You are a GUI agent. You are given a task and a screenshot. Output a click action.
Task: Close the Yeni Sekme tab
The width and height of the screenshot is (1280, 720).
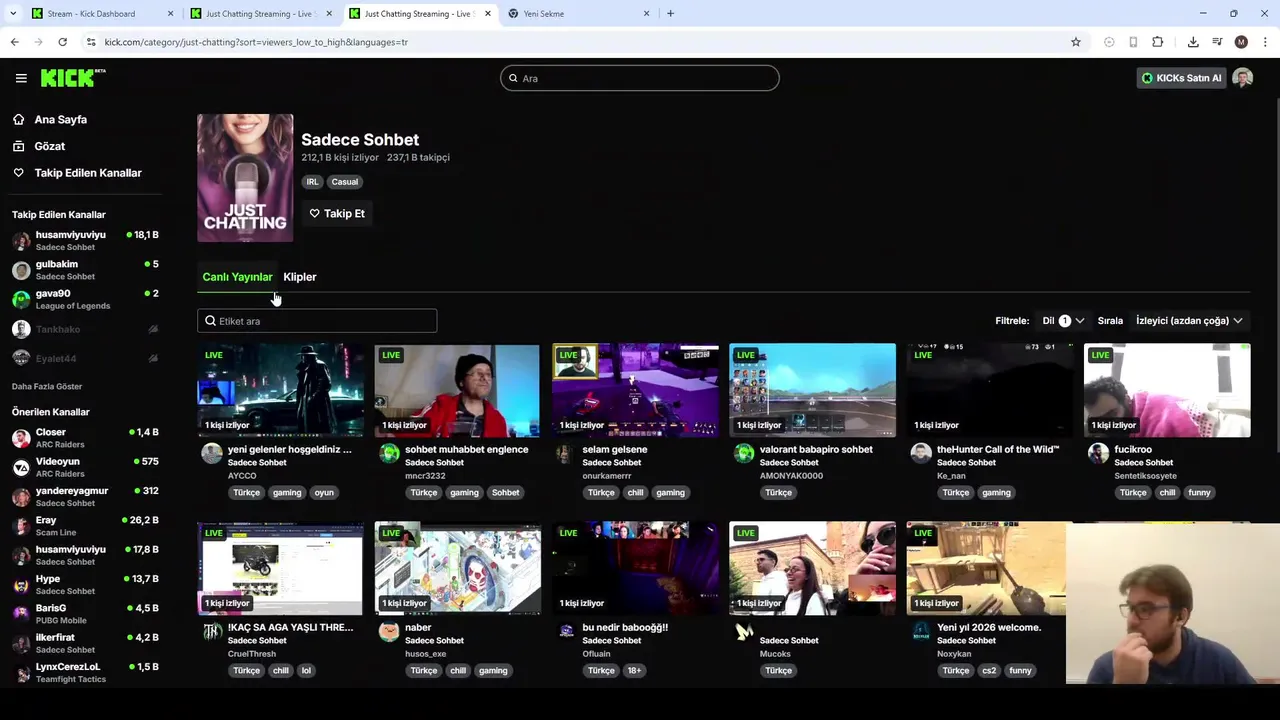646,14
